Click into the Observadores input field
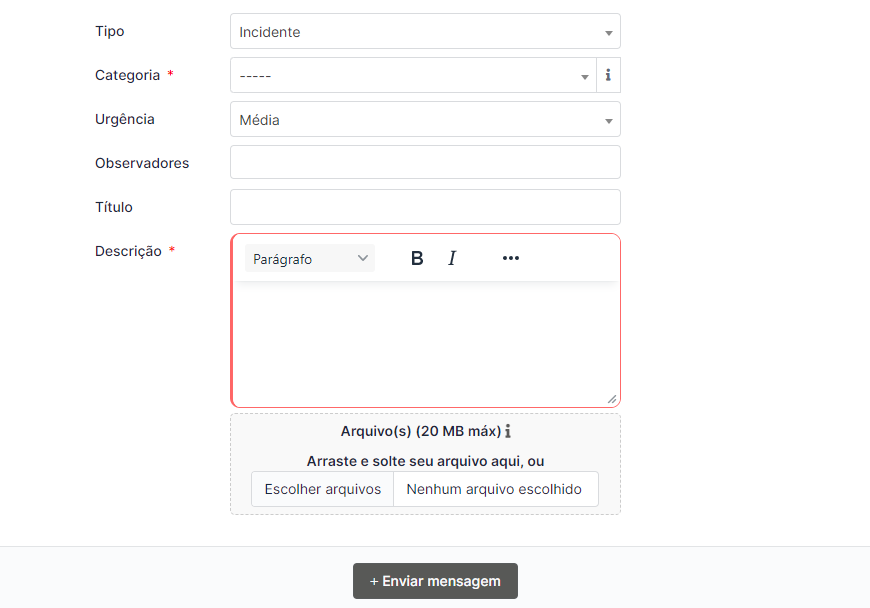The height and width of the screenshot is (608, 870). coord(425,162)
